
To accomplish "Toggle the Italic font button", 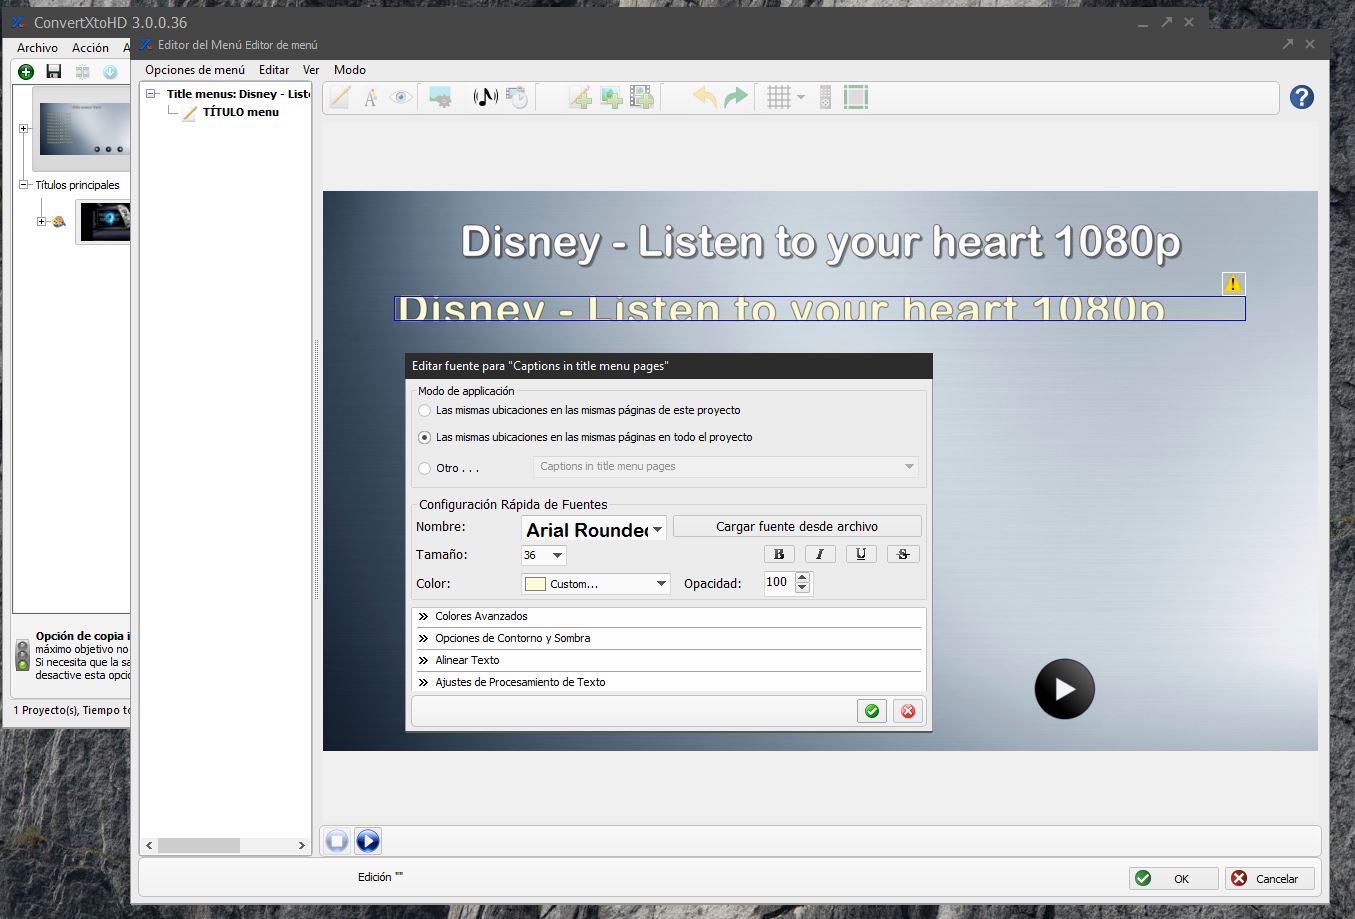I will pos(820,554).
